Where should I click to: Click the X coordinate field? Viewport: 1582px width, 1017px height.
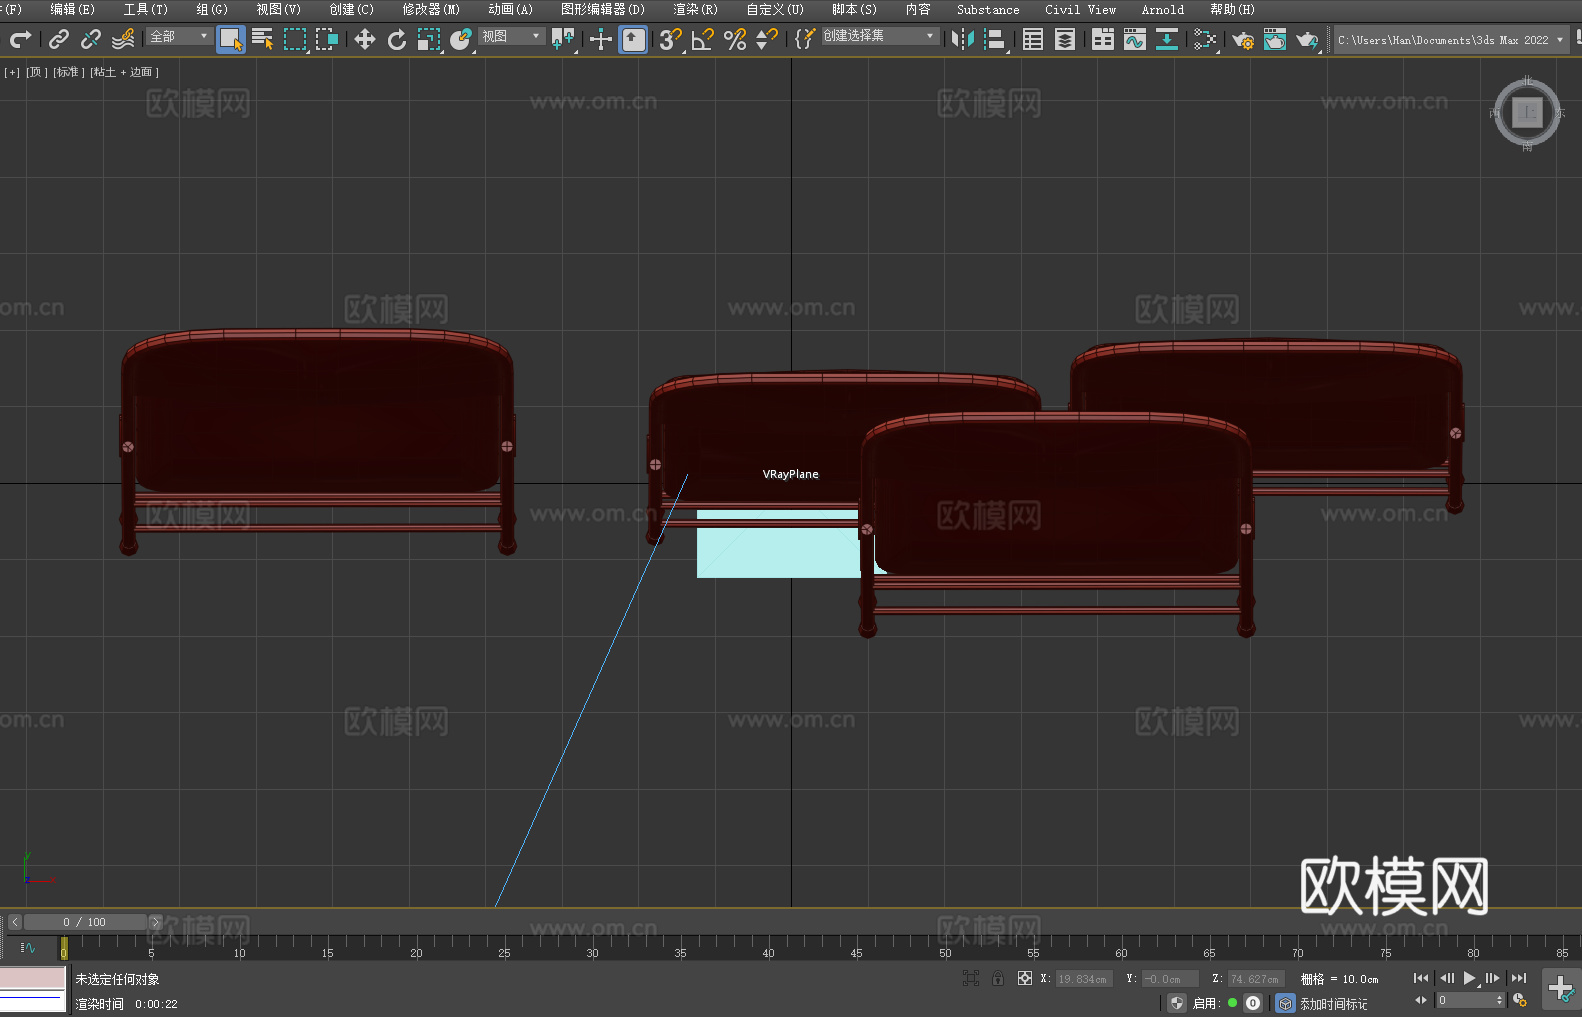1084,979
